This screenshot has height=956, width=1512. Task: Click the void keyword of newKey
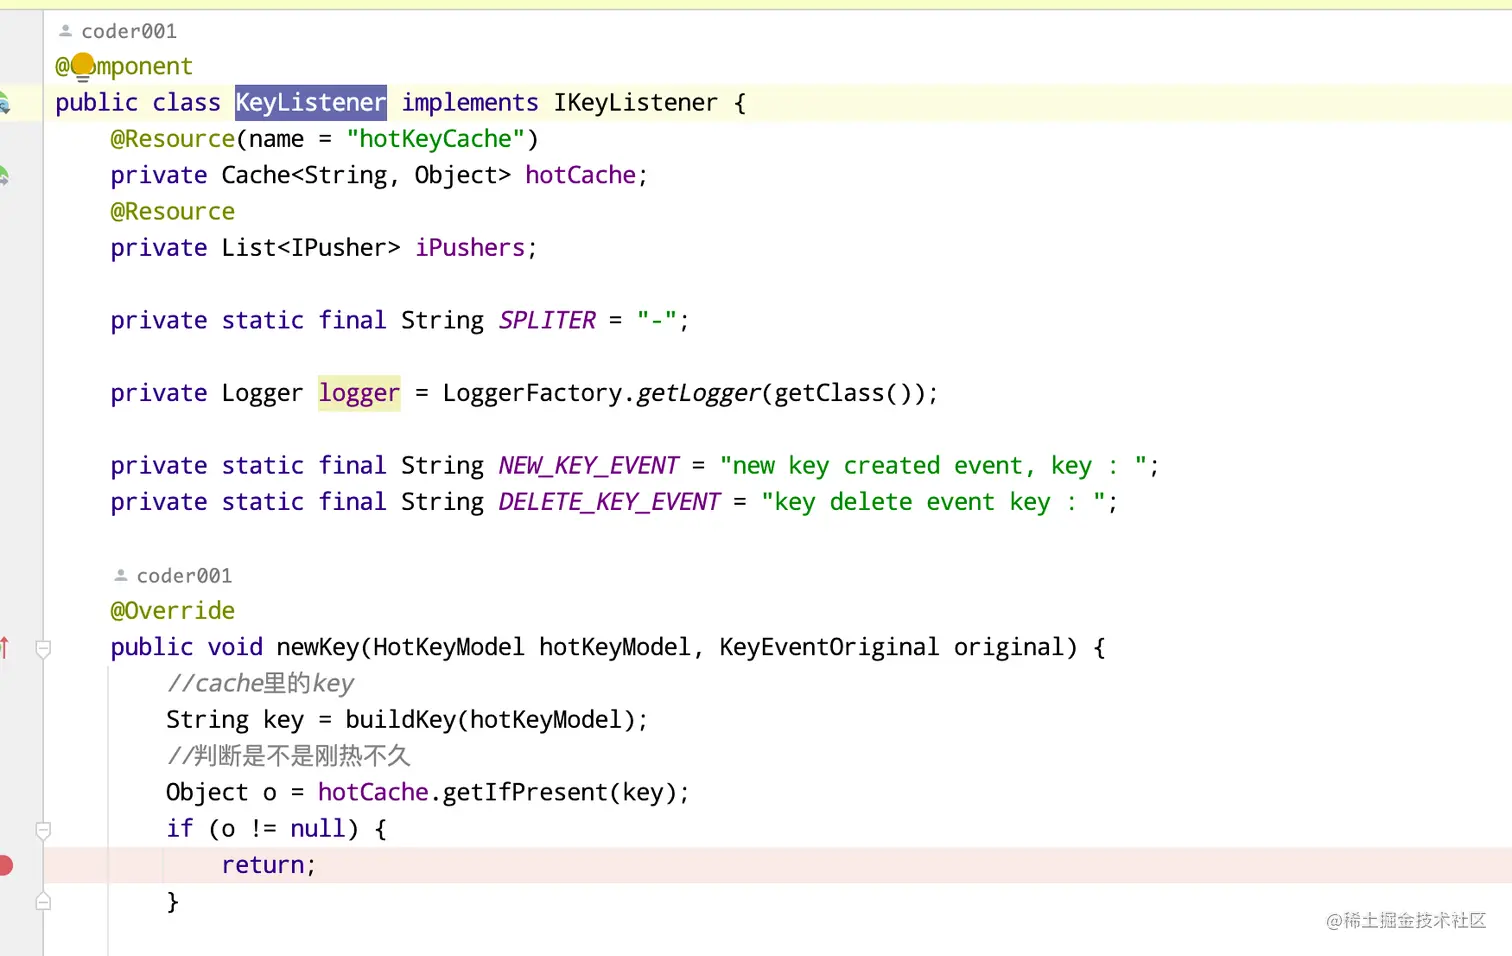coord(235,647)
